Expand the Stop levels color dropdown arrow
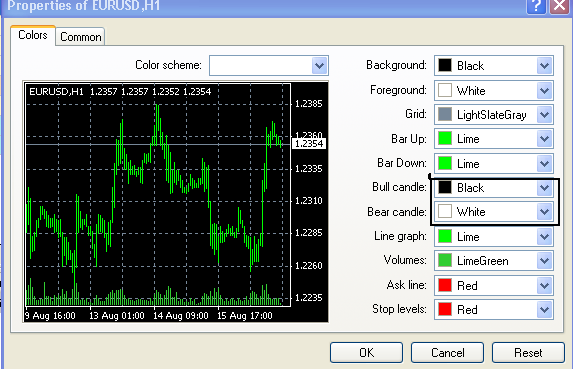Image resolution: width=573 pixels, height=369 pixels. click(544, 310)
